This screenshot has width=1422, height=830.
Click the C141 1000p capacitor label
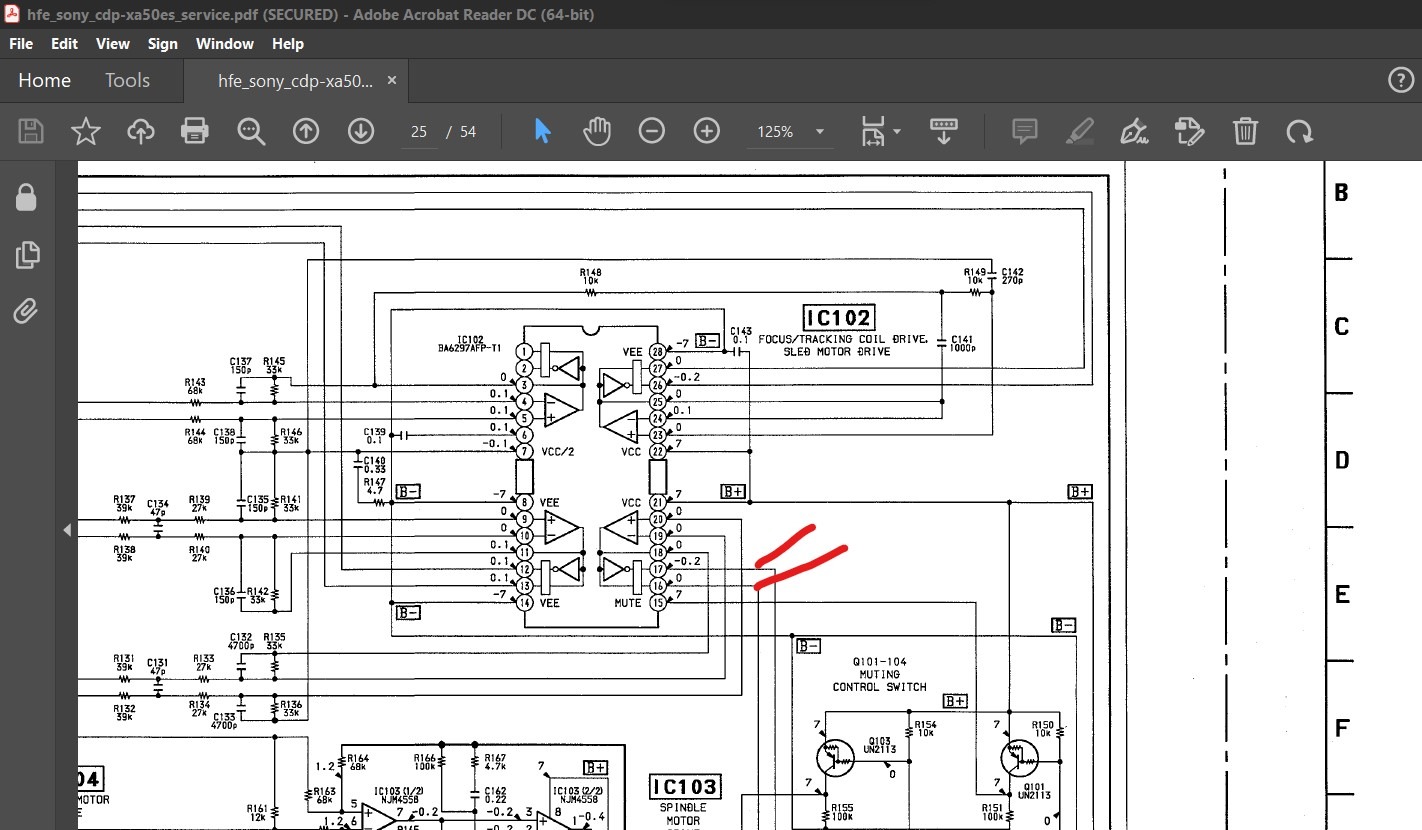962,343
